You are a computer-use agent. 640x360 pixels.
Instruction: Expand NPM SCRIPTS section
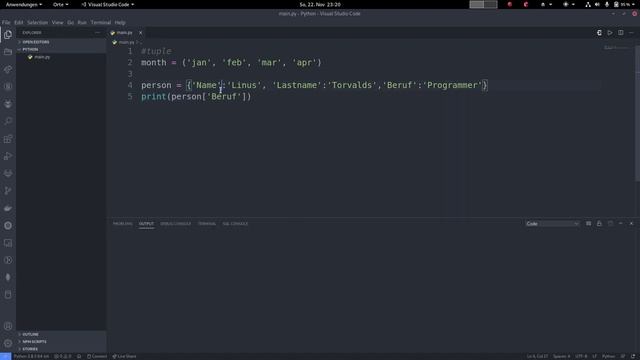pyautogui.click(x=61, y=342)
